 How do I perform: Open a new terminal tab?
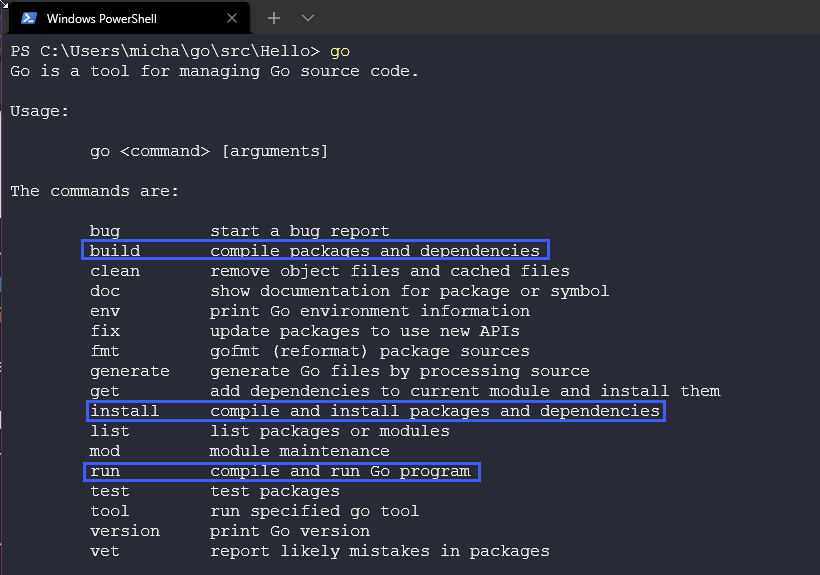[274, 18]
